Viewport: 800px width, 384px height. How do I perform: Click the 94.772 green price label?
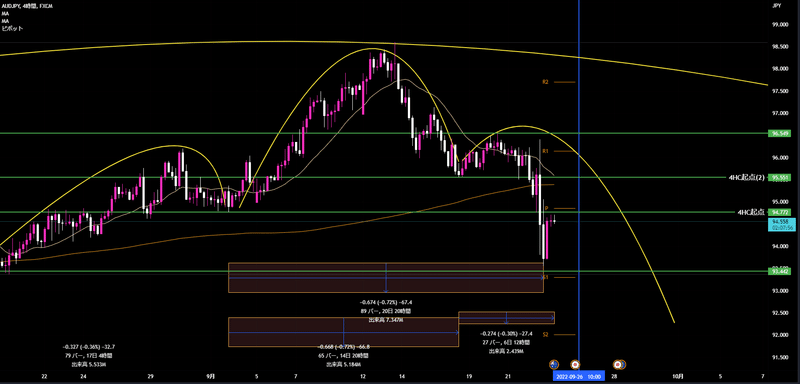point(780,212)
